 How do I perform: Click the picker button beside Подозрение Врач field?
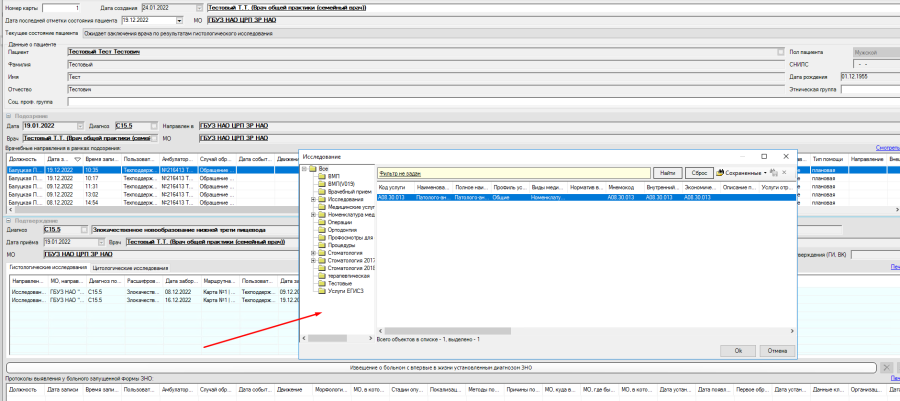tap(154, 138)
